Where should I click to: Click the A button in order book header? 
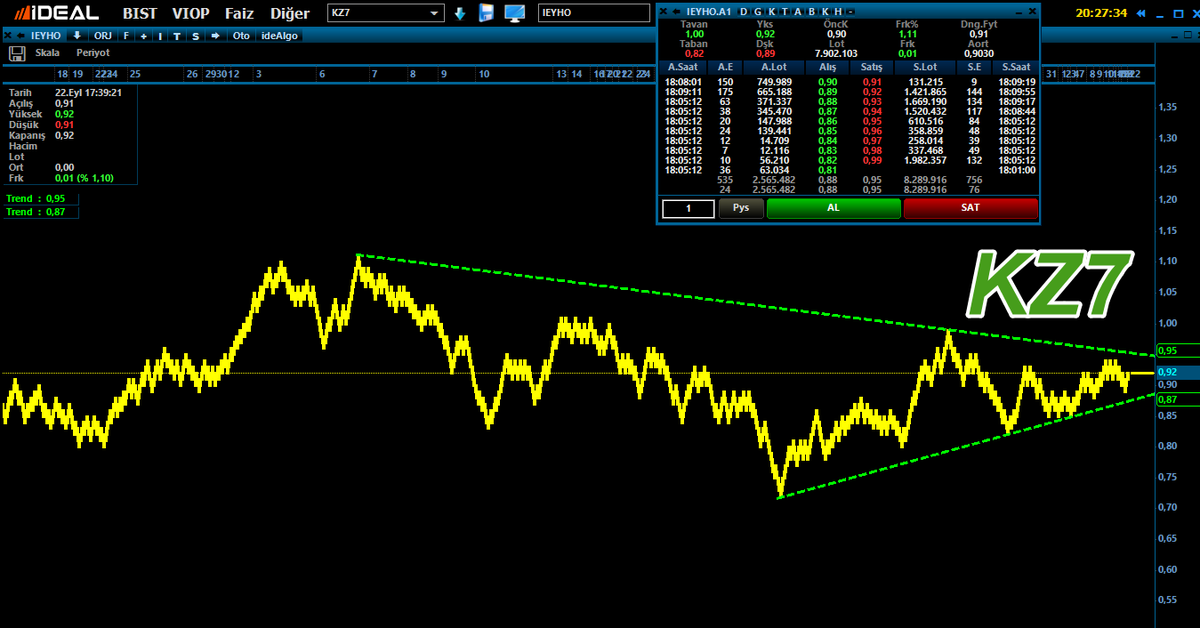click(x=798, y=12)
